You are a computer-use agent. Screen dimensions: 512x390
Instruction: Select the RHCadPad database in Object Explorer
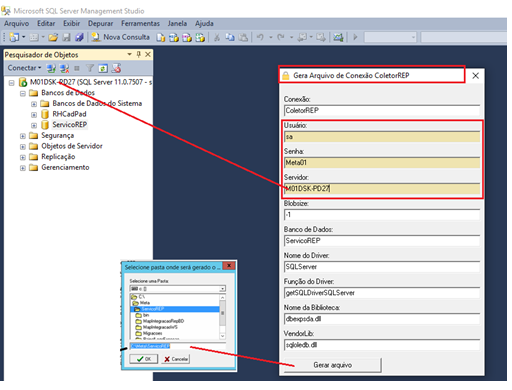[69, 114]
